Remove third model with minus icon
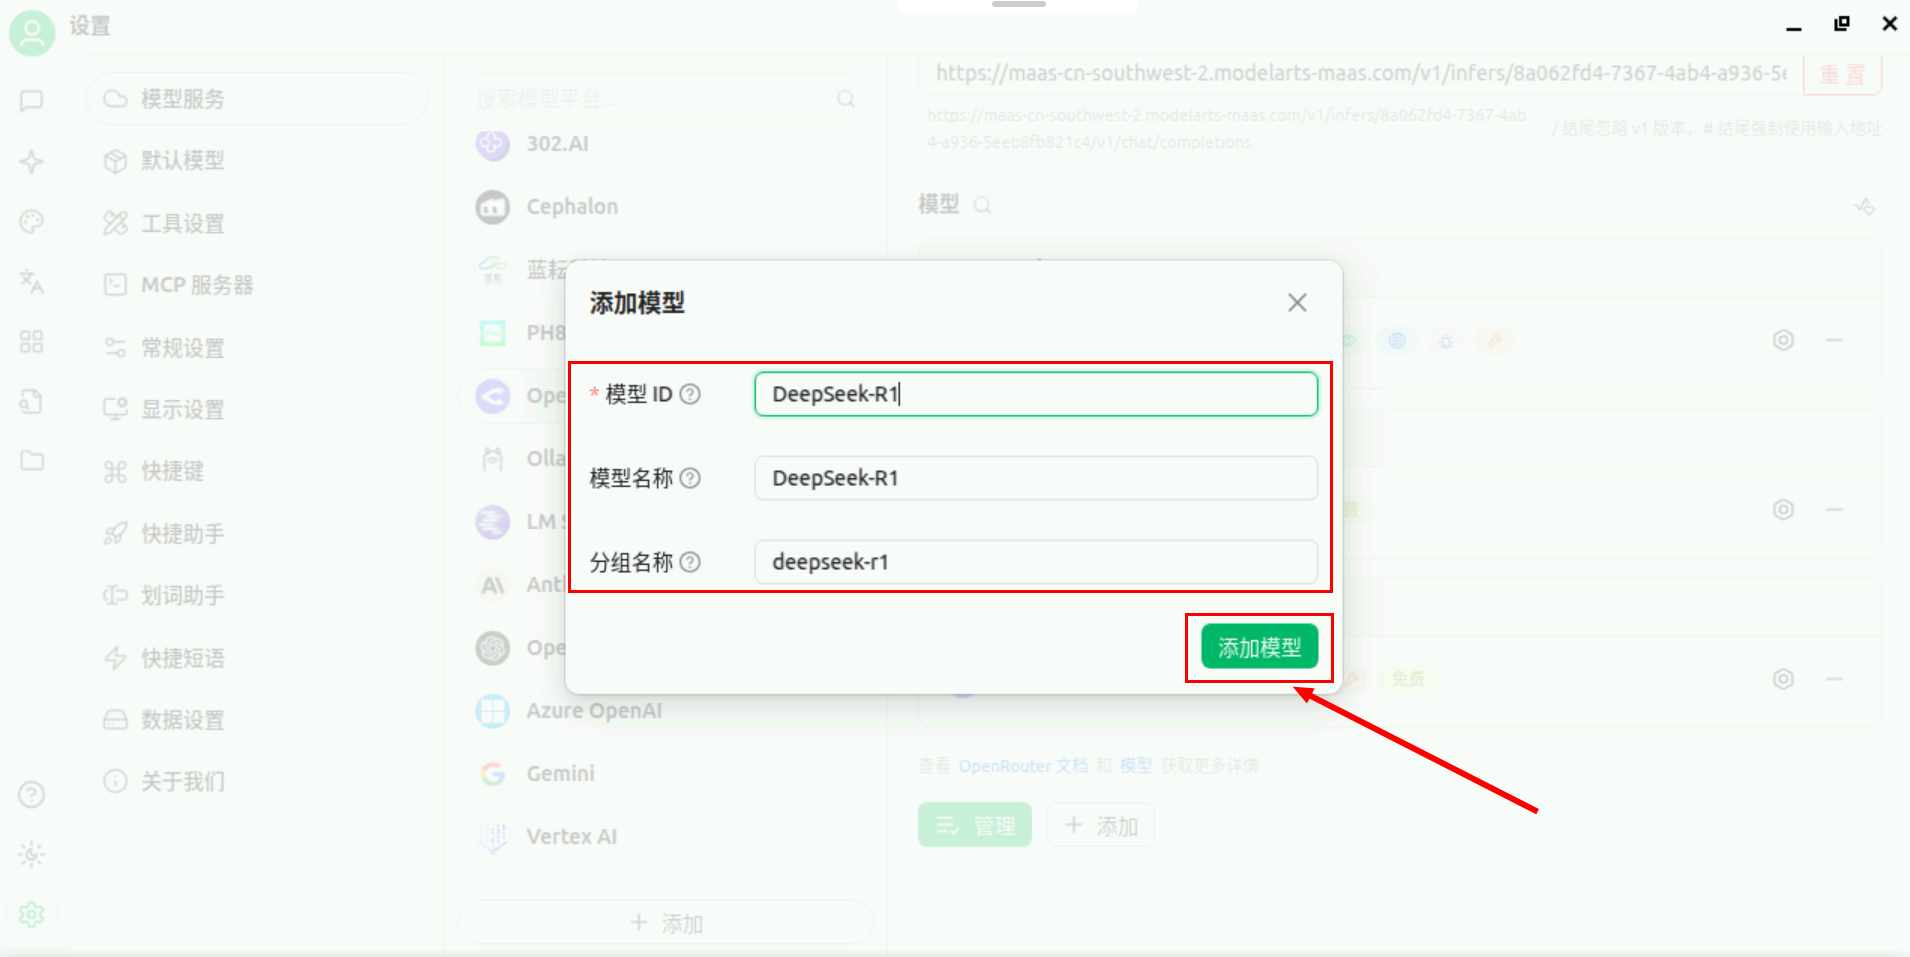The width and height of the screenshot is (1910, 957). (x=1834, y=679)
